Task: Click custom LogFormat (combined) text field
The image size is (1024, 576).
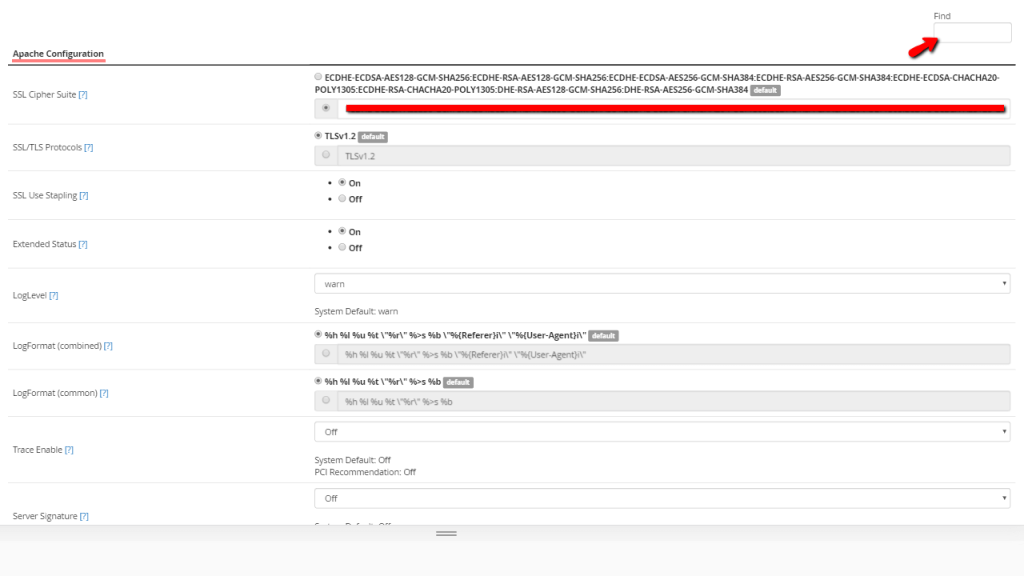Action: tap(674, 355)
